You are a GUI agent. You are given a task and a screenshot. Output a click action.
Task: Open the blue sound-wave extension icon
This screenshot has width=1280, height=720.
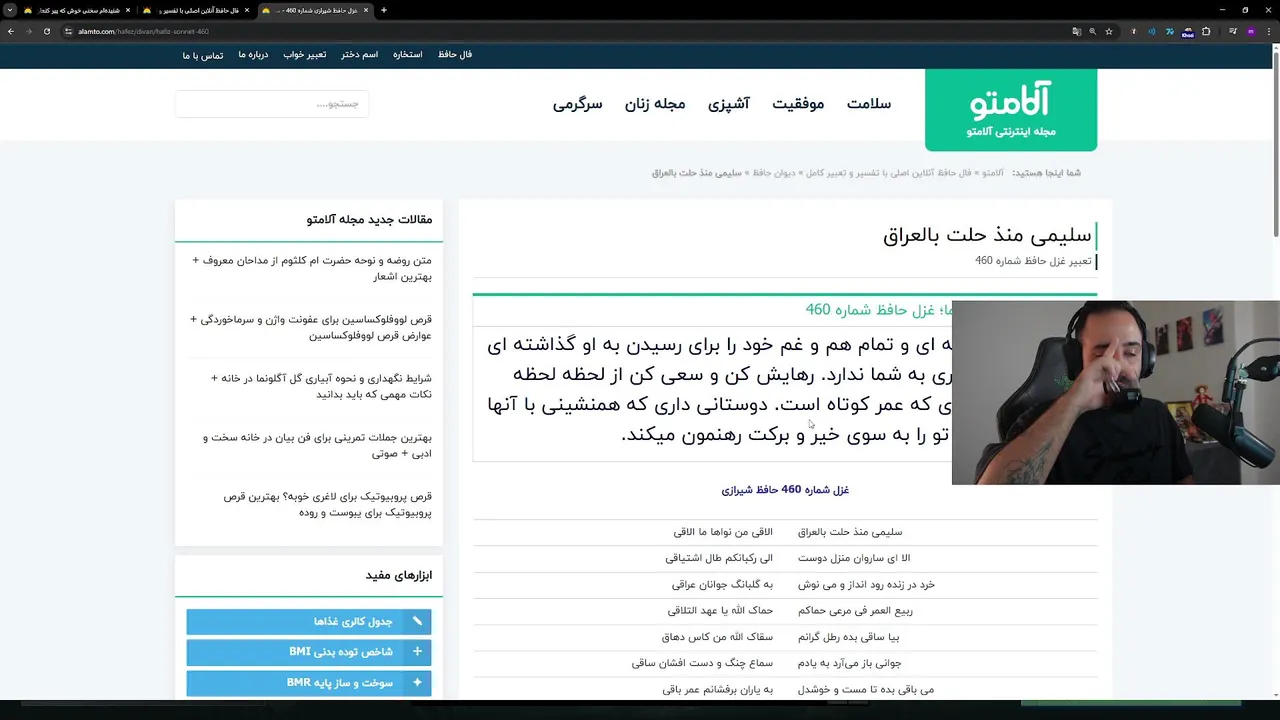(1151, 31)
